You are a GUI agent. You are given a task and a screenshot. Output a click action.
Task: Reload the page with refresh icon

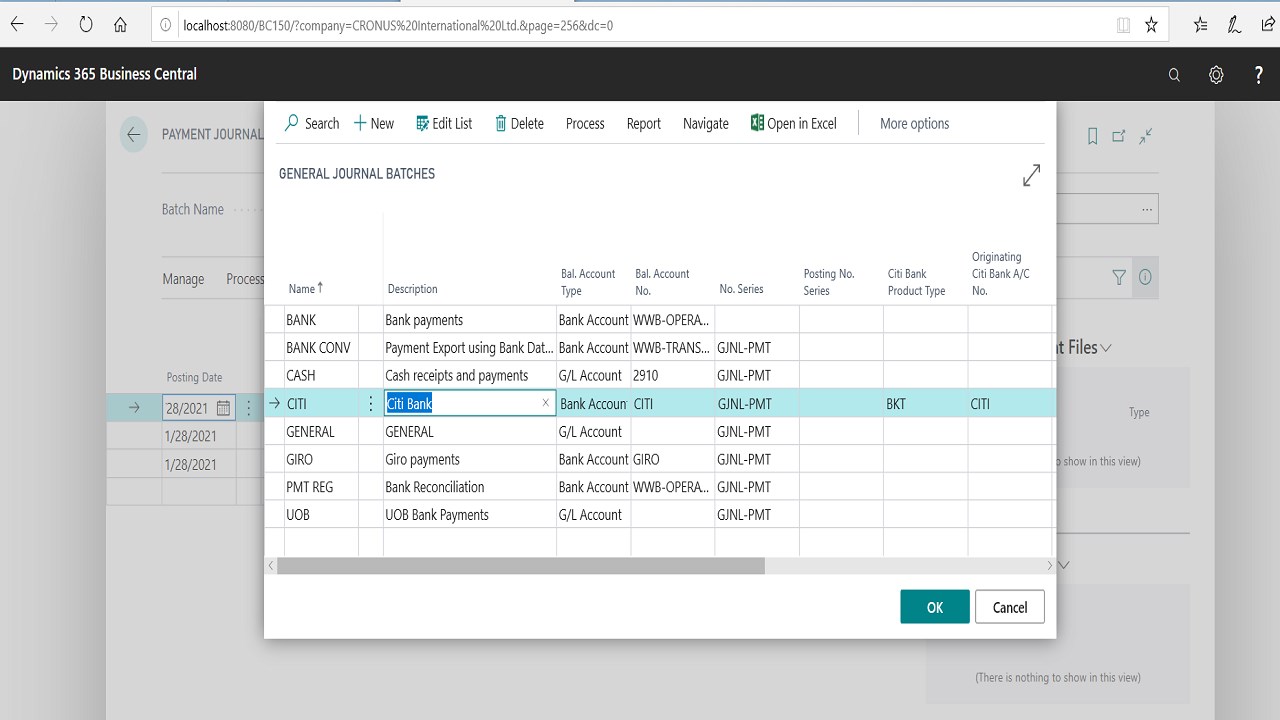pyautogui.click(x=86, y=25)
